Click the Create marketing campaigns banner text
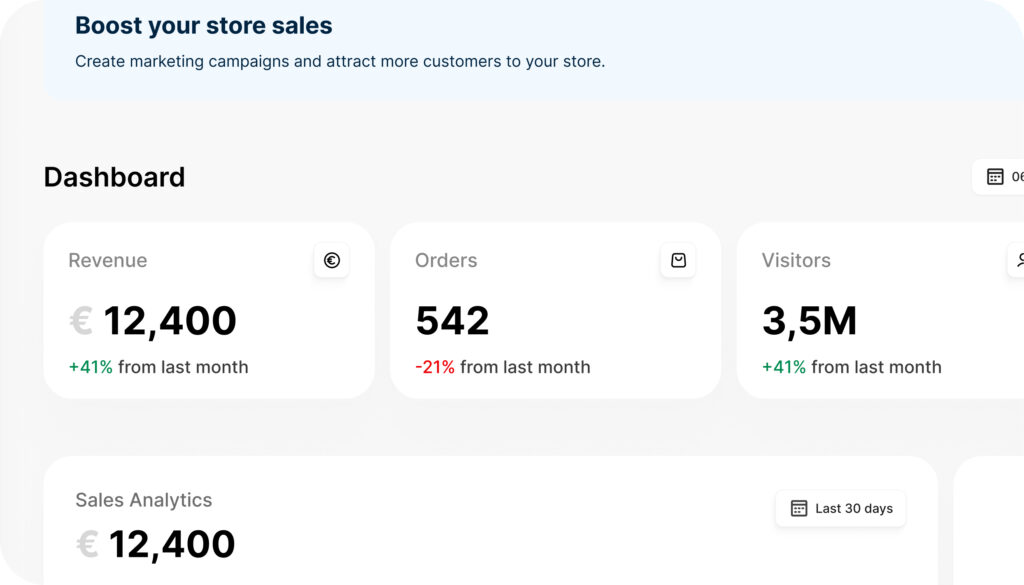This screenshot has height=585, width=1024. tap(340, 61)
